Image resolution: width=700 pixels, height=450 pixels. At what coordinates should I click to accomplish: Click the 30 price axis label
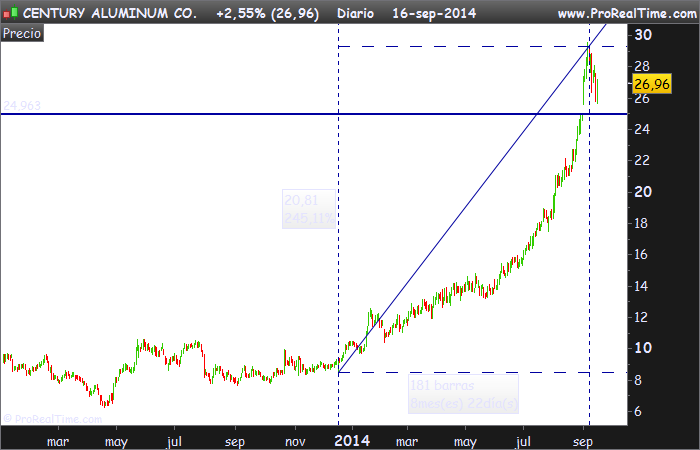[643, 35]
